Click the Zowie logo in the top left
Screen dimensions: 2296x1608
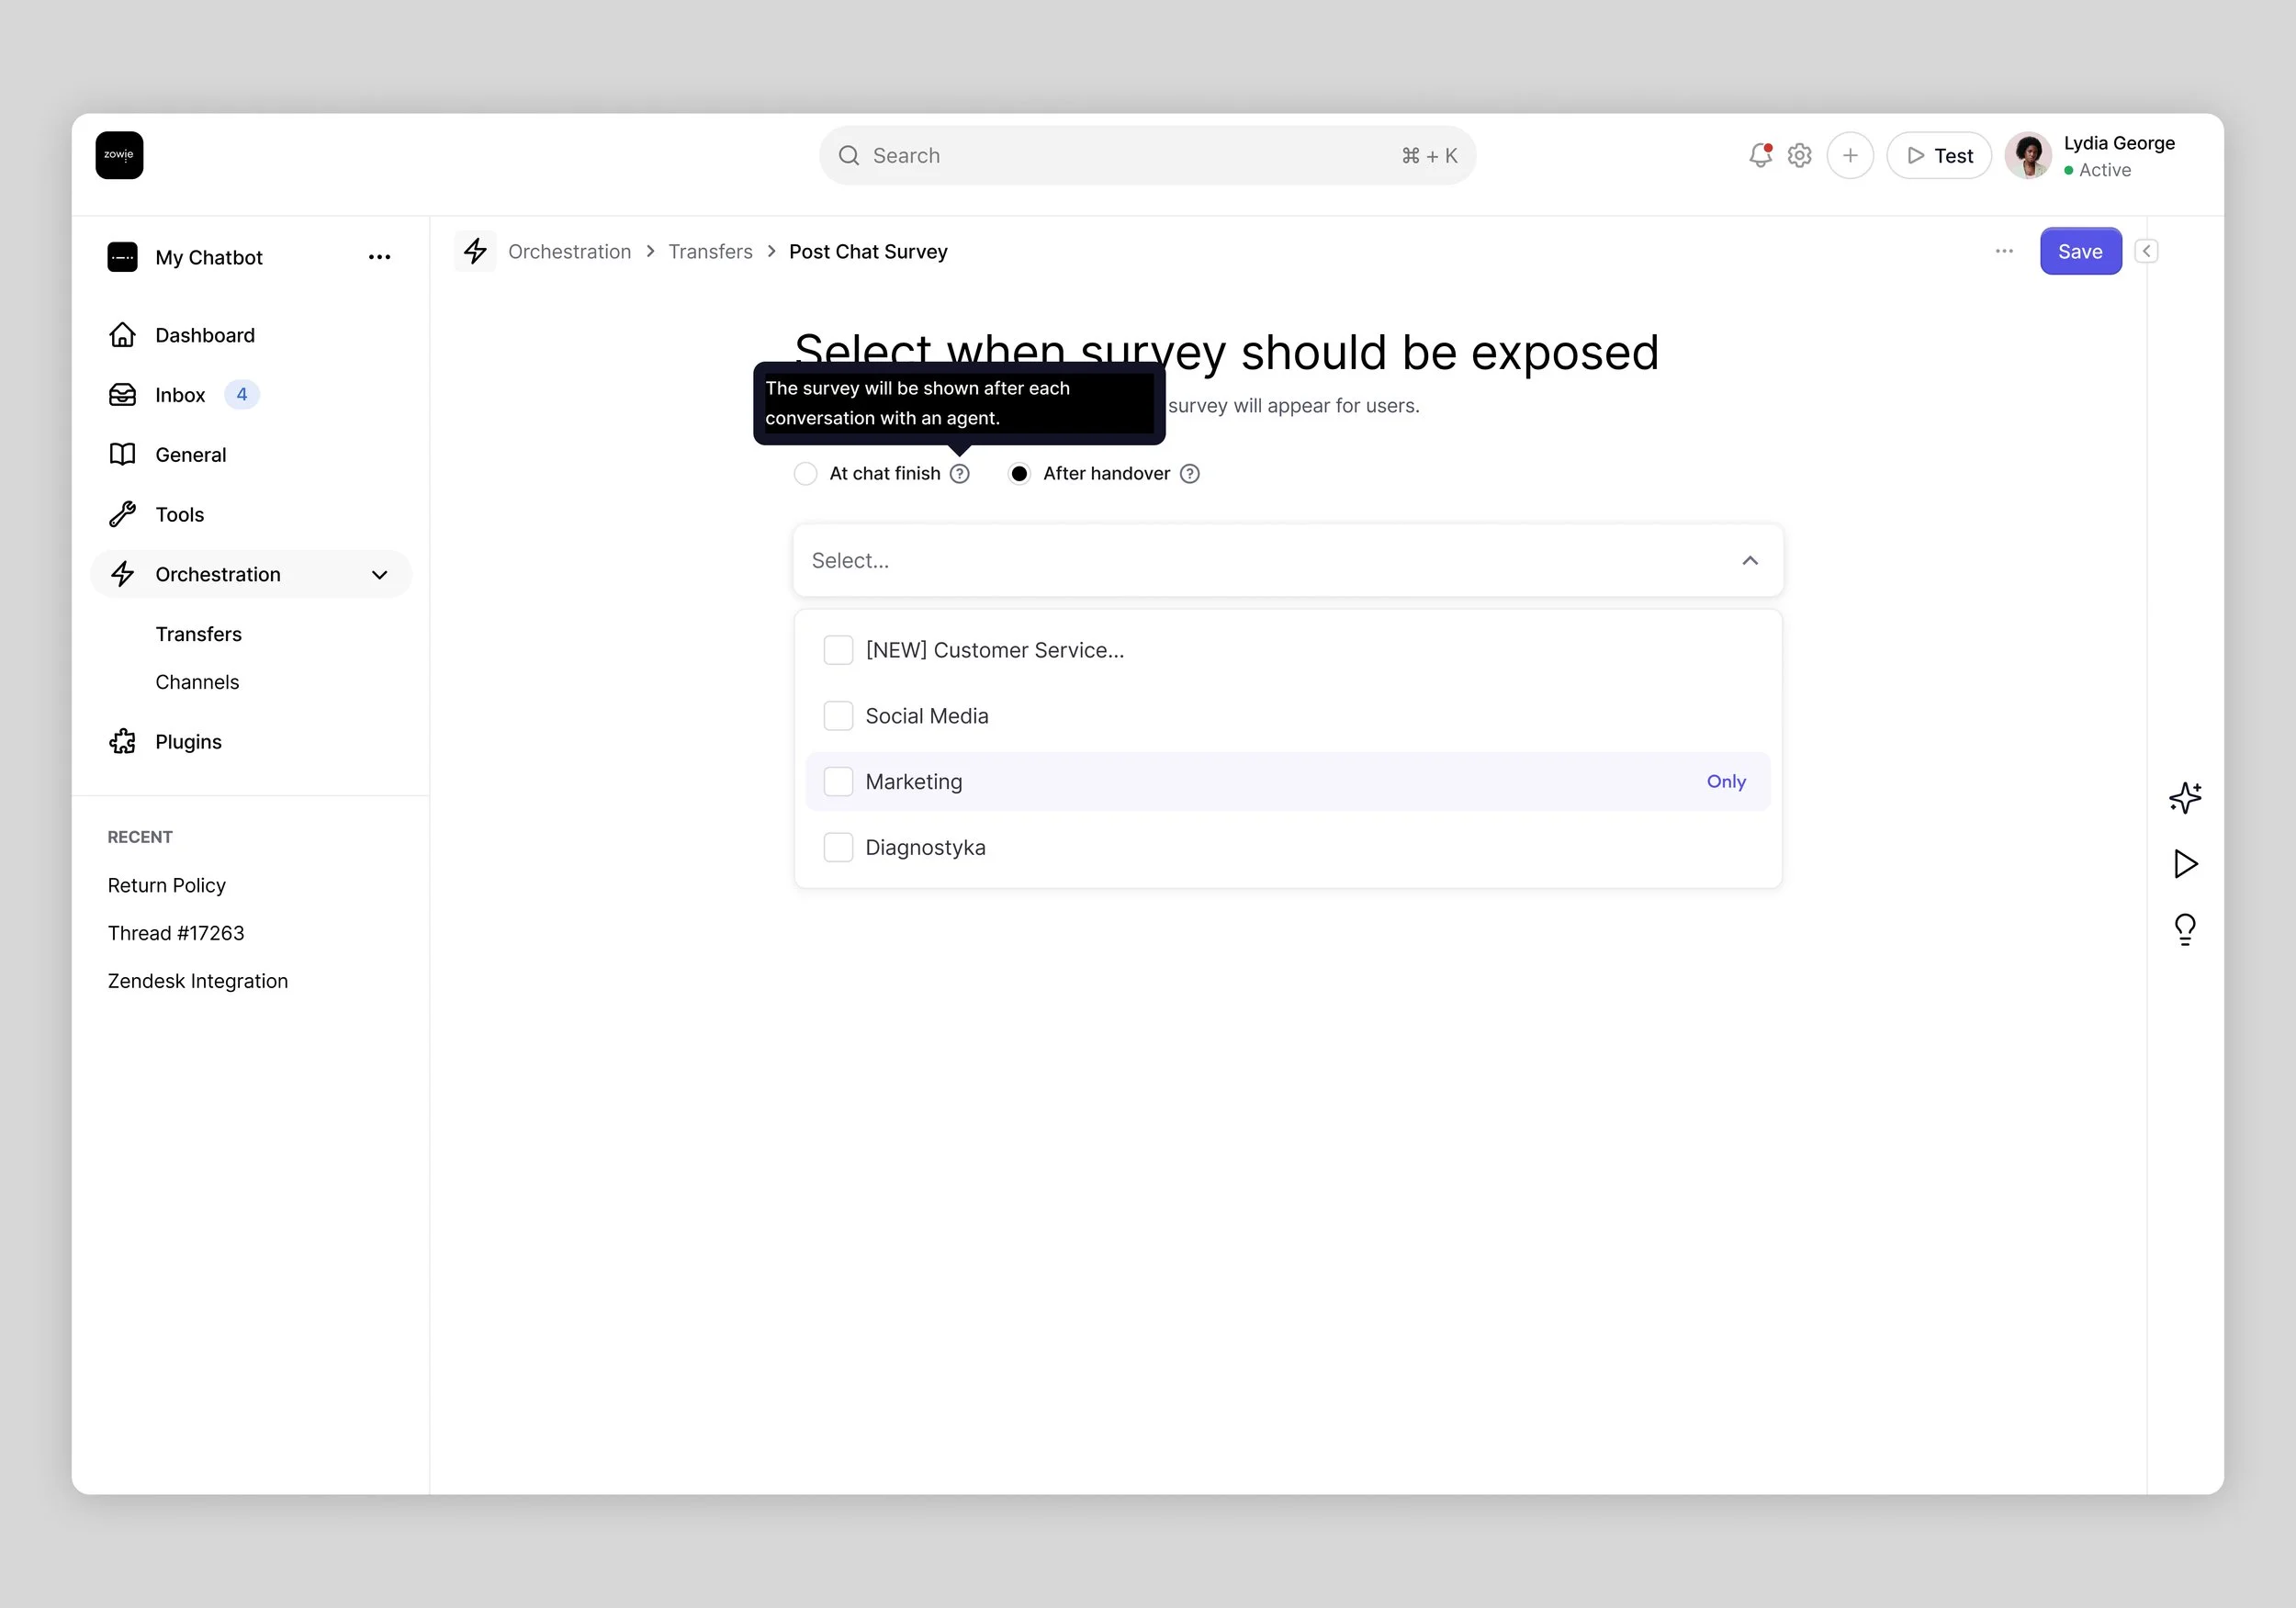coord(119,156)
